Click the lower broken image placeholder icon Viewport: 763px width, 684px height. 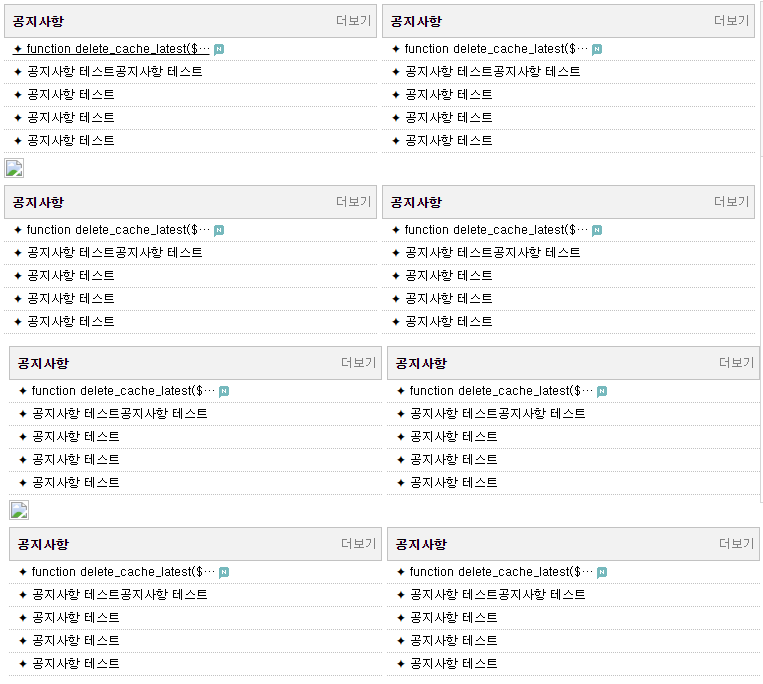19,510
